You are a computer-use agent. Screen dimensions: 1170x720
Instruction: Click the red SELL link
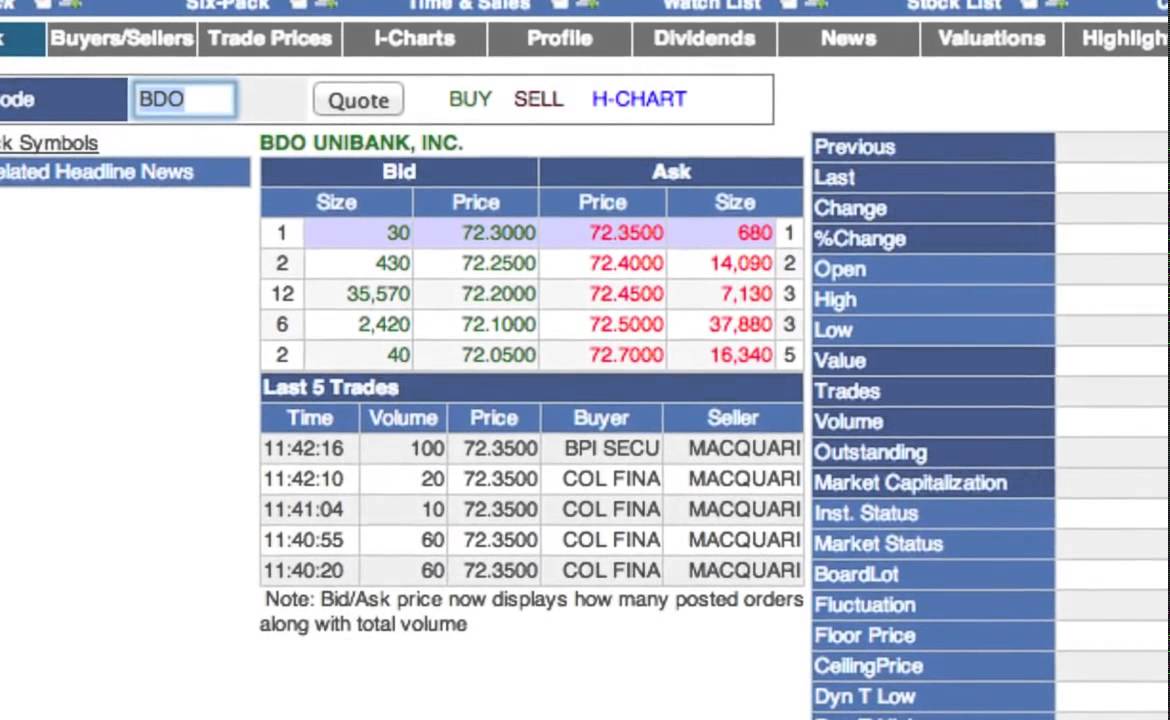pos(538,99)
